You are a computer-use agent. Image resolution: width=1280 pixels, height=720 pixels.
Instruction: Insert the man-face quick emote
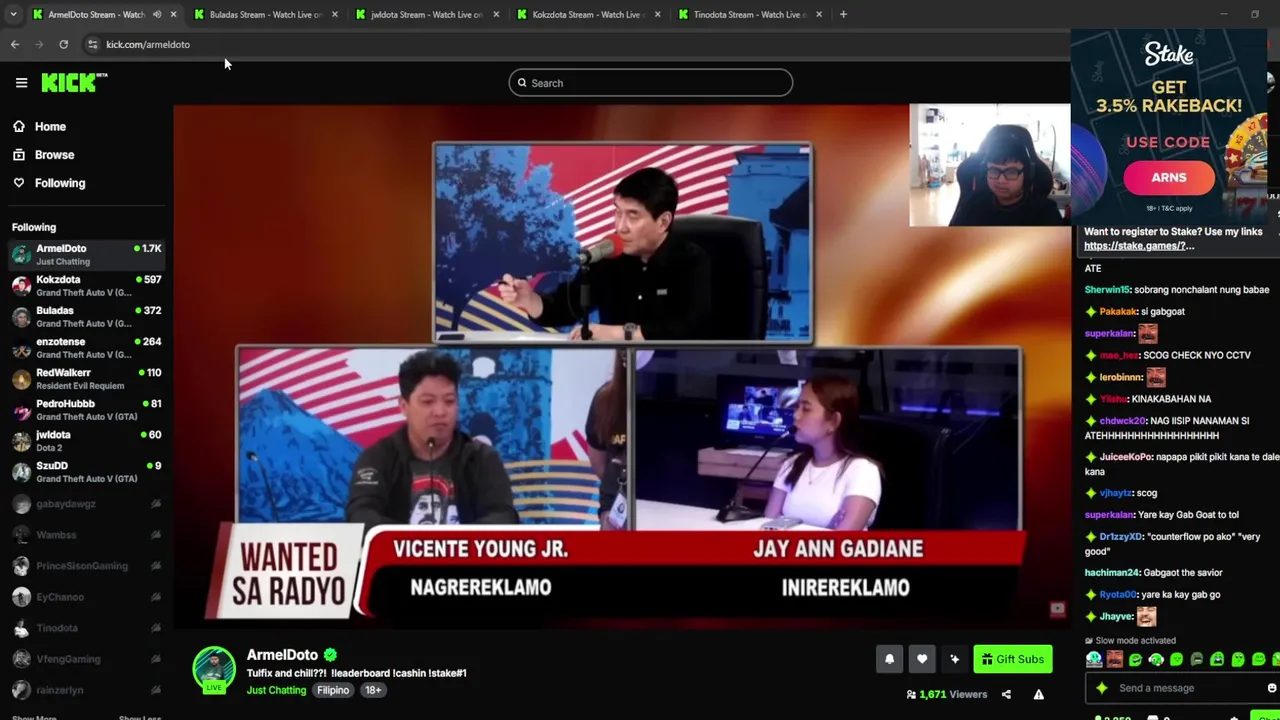click(x=1115, y=659)
